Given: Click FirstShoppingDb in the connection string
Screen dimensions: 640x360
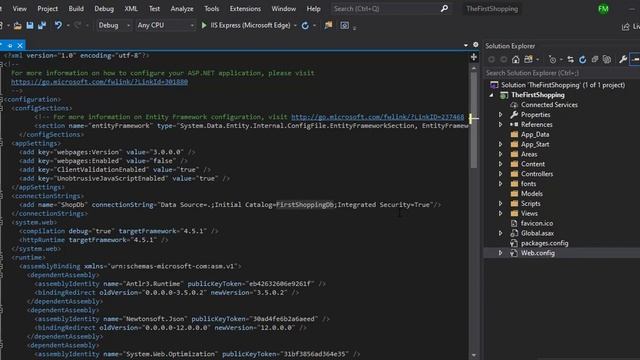Looking at the screenshot, I should [x=305, y=205].
